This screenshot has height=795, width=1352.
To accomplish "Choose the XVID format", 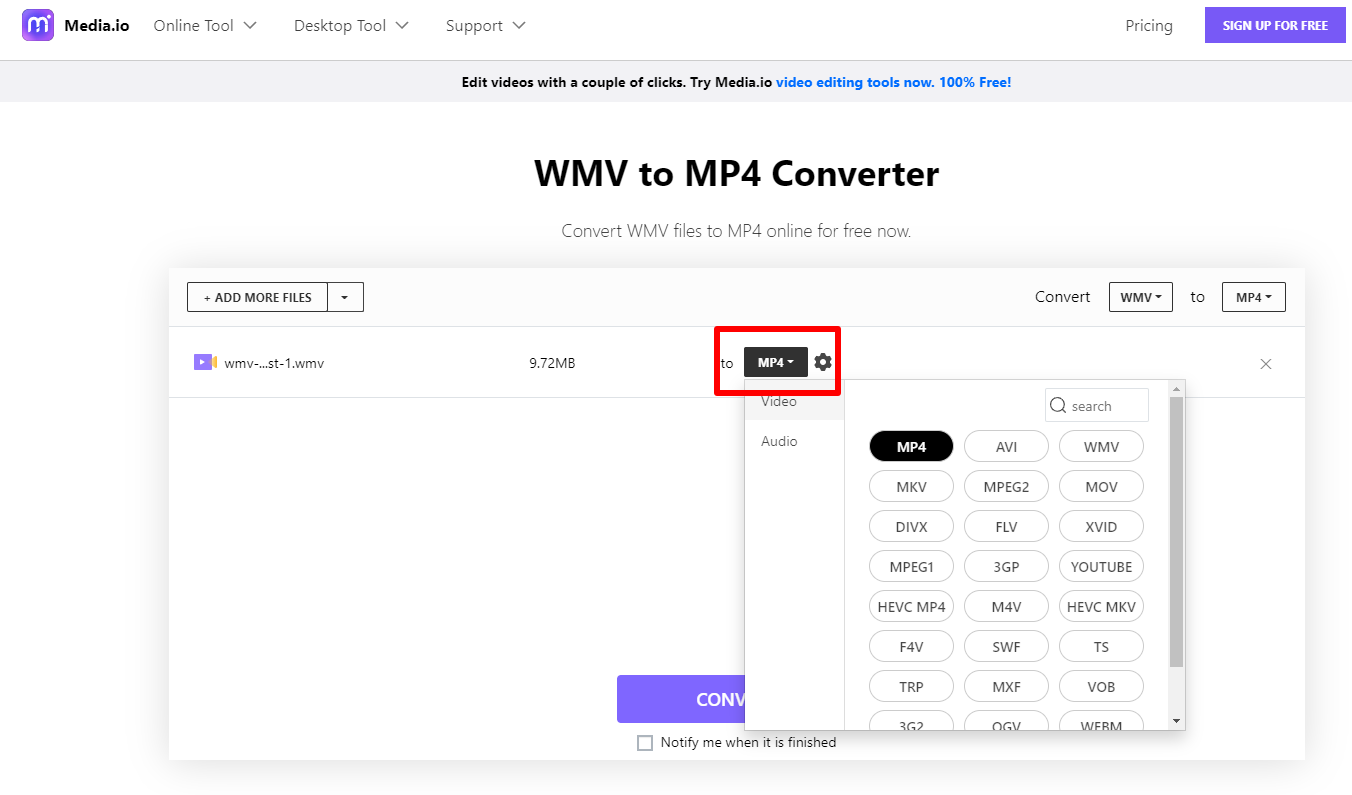I will pos(1101,527).
